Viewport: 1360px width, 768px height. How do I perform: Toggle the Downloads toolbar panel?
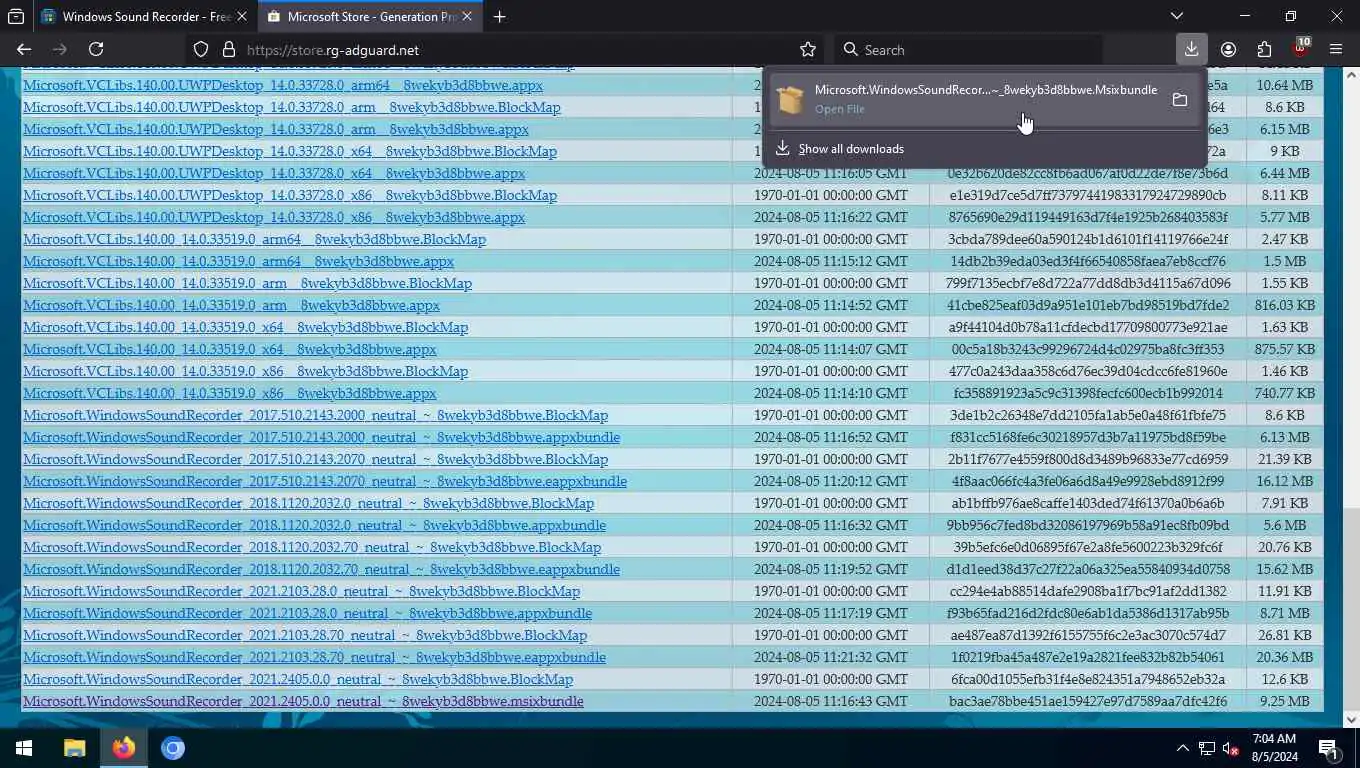point(1192,49)
